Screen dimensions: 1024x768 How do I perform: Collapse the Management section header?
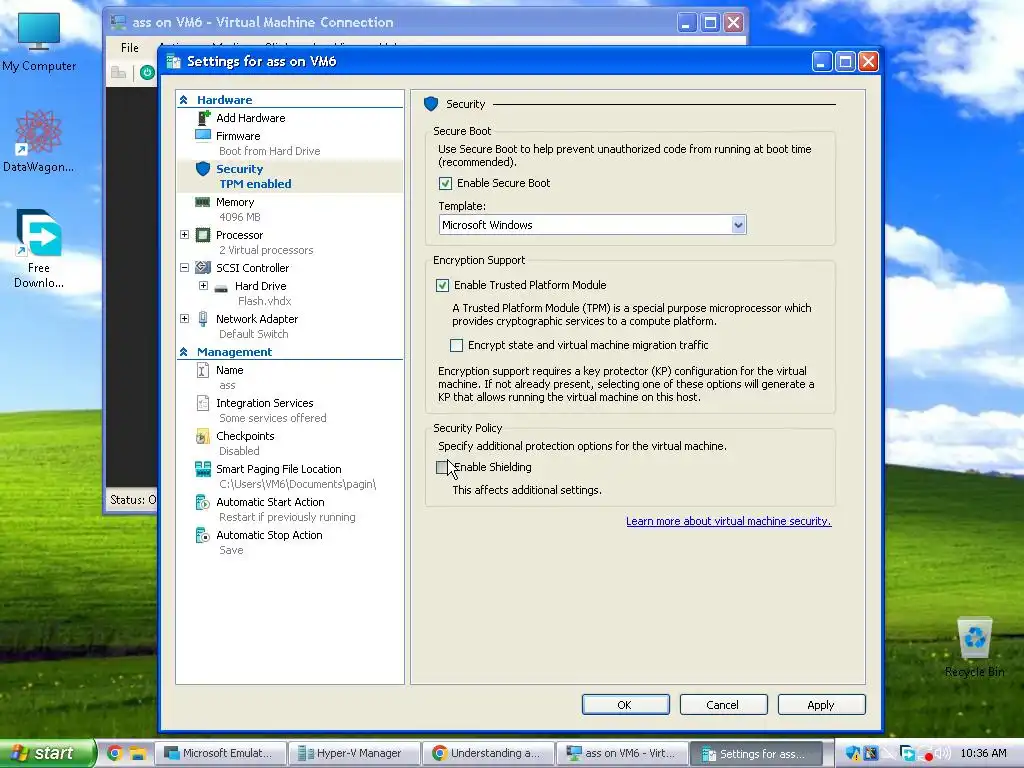184,352
